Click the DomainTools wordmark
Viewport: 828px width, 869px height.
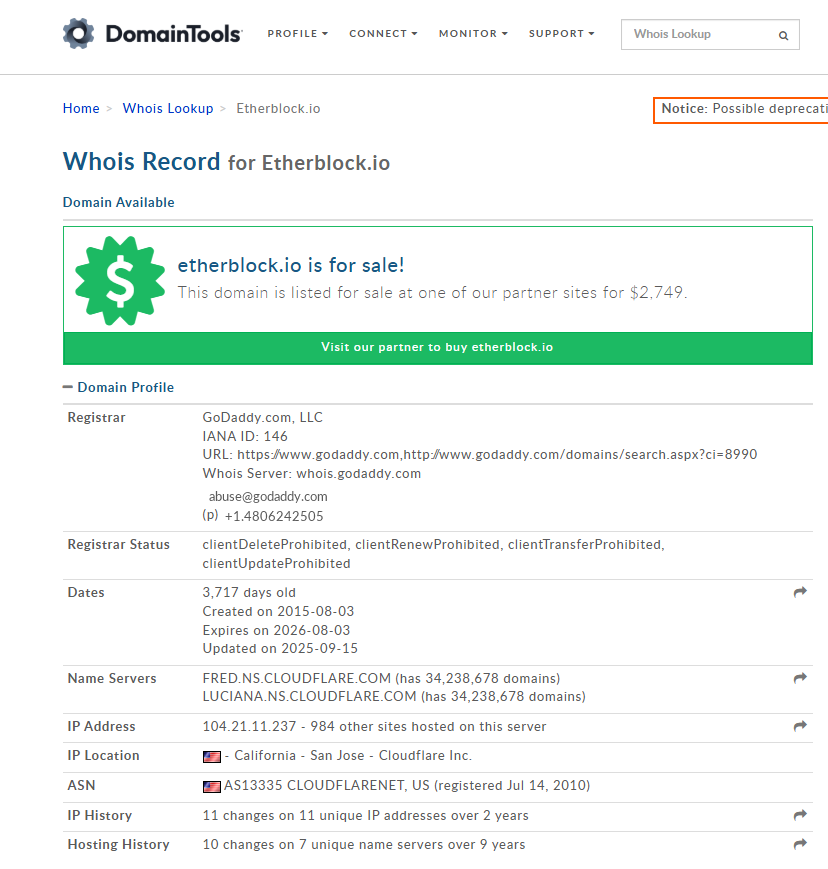pos(174,34)
